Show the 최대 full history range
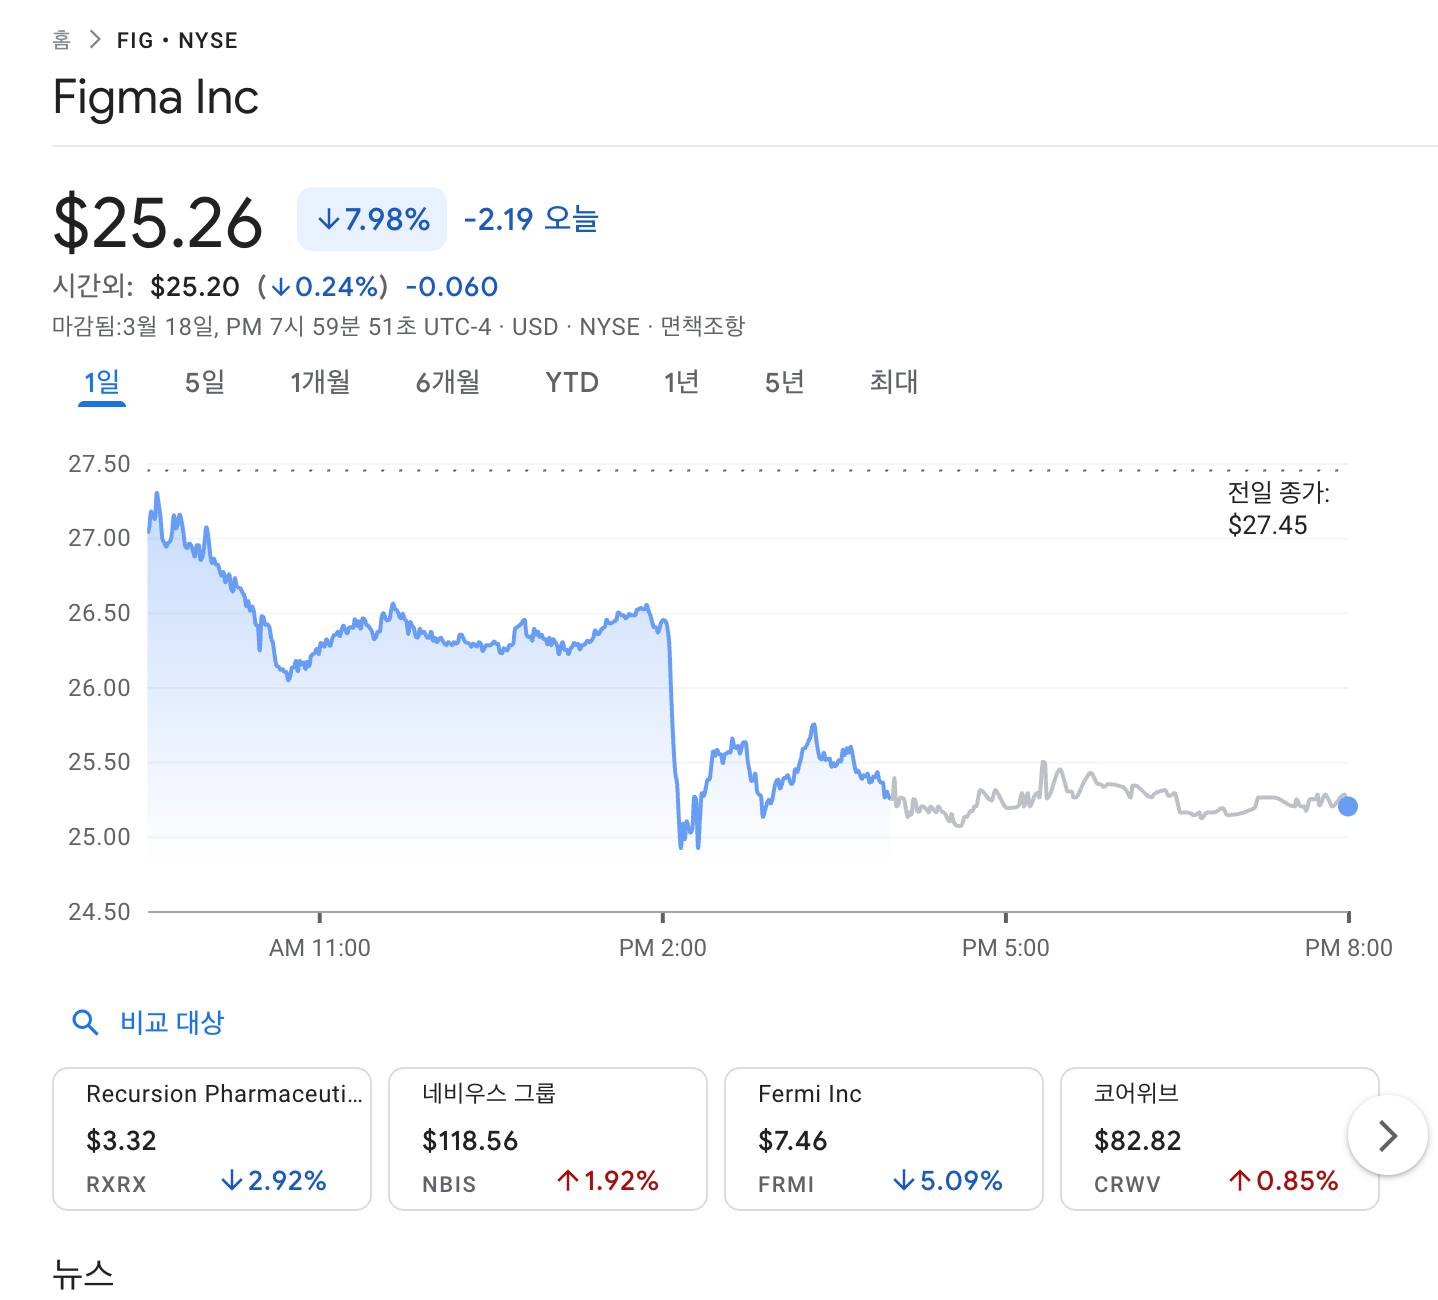 pyautogui.click(x=893, y=382)
